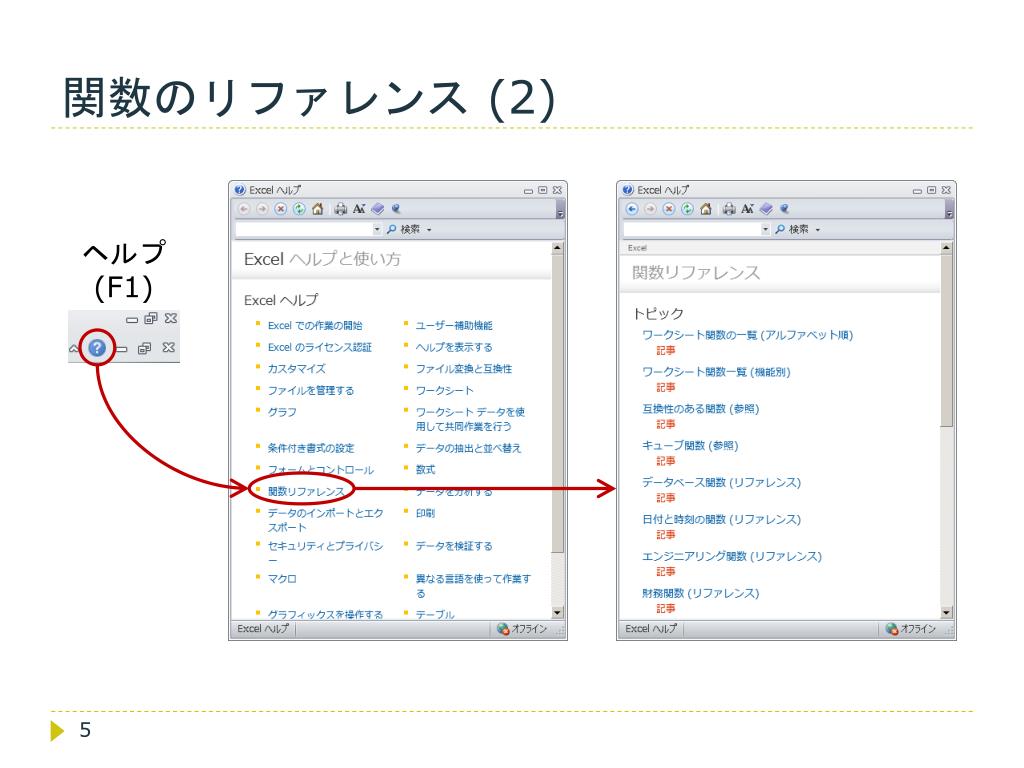Viewport: 1024px width, 768px height.
Task: Toggle Keep On Top pin, left Help window
Action: pos(396,209)
